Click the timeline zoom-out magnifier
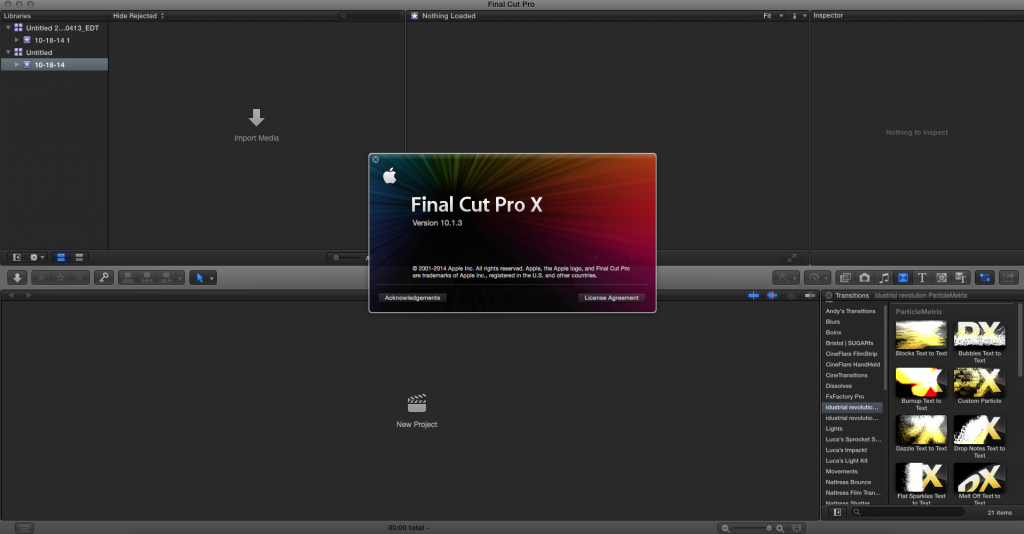Viewport: 1024px width, 534px height. tap(725, 528)
